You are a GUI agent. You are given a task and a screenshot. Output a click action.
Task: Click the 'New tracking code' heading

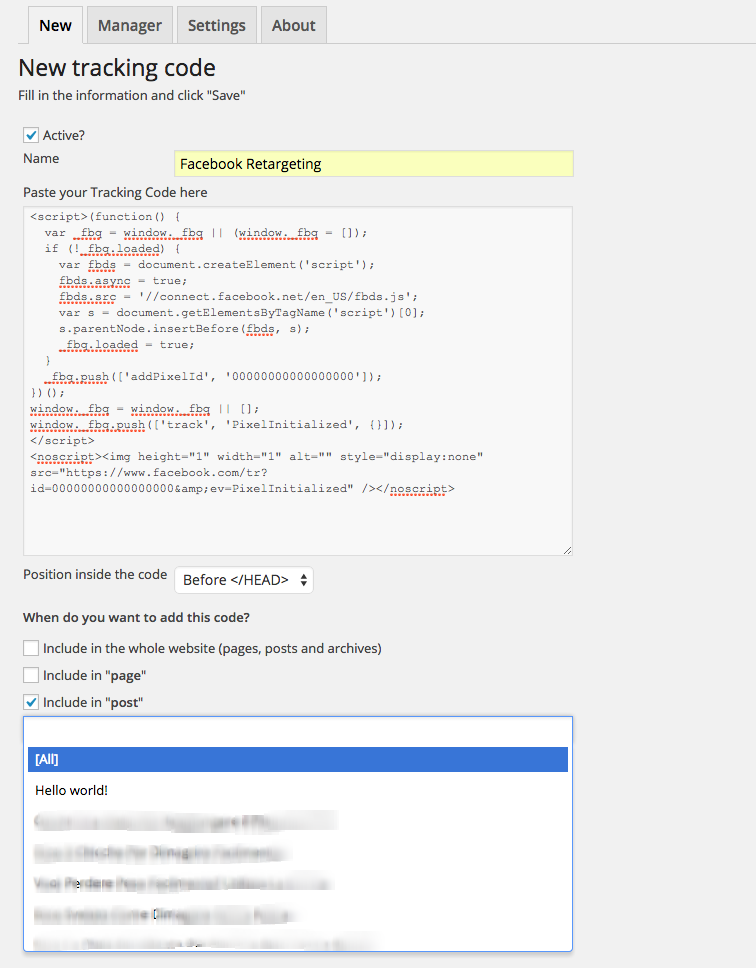tap(117, 68)
